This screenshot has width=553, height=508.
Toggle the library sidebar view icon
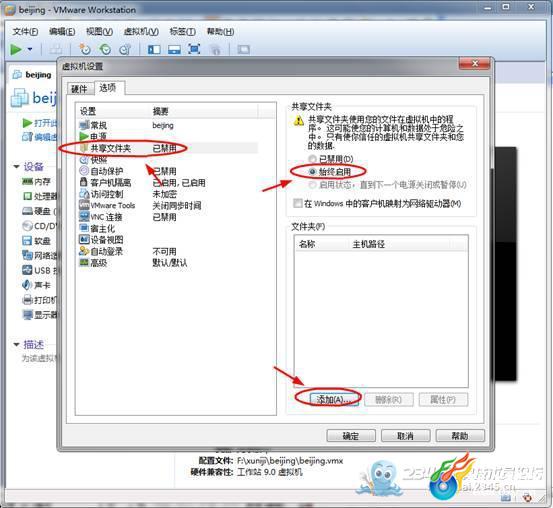(154, 49)
